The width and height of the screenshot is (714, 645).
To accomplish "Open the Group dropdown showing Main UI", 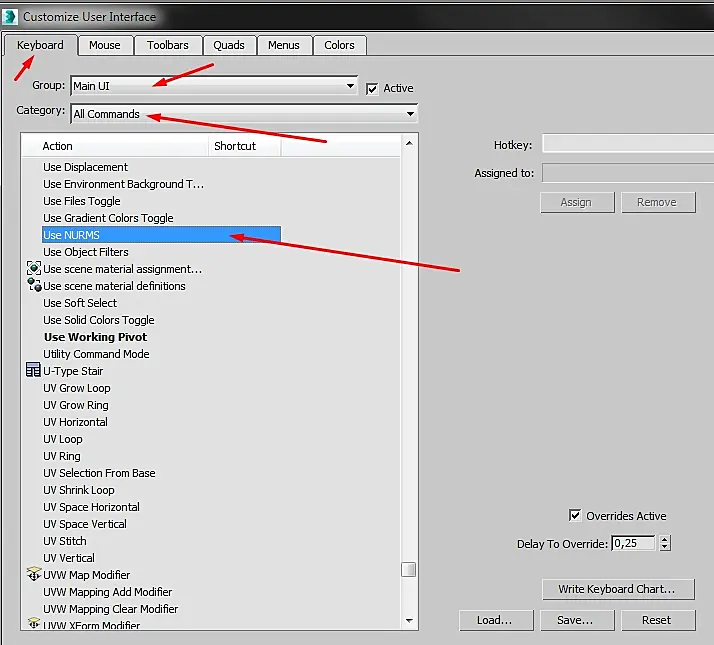I will point(214,86).
